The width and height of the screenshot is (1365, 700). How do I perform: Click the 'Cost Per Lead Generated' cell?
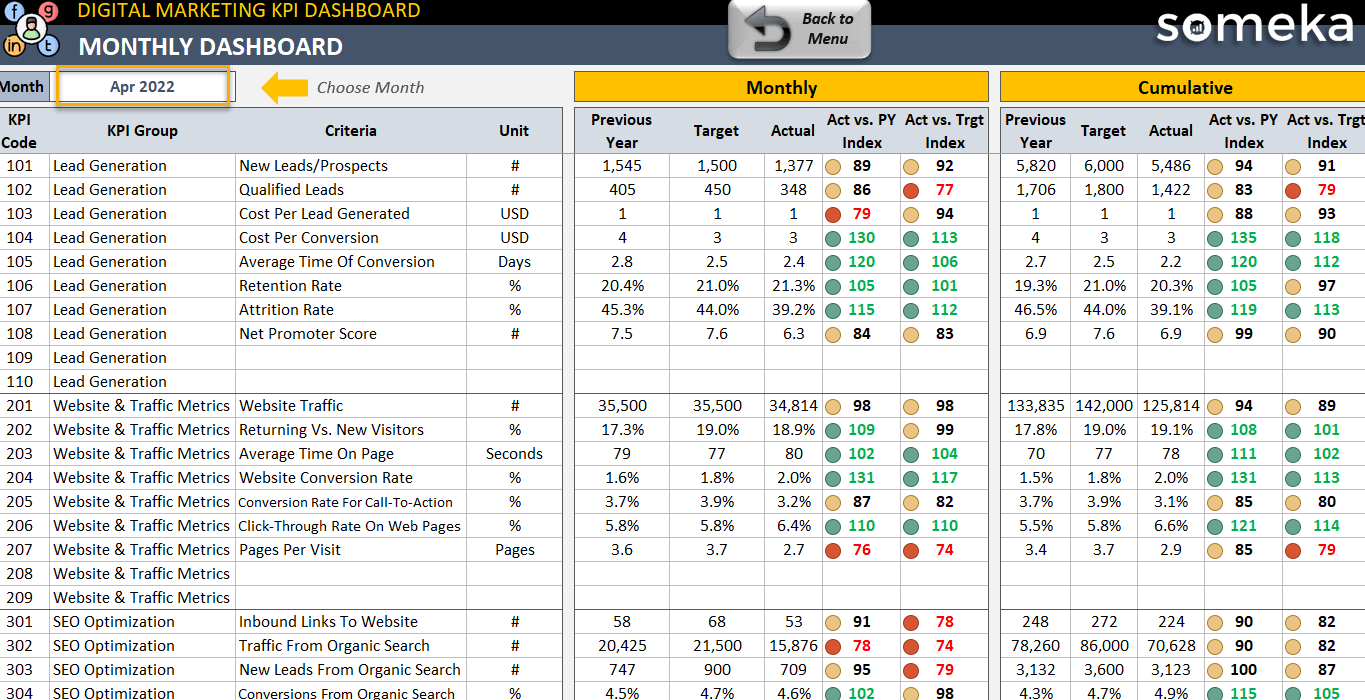point(351,214)
